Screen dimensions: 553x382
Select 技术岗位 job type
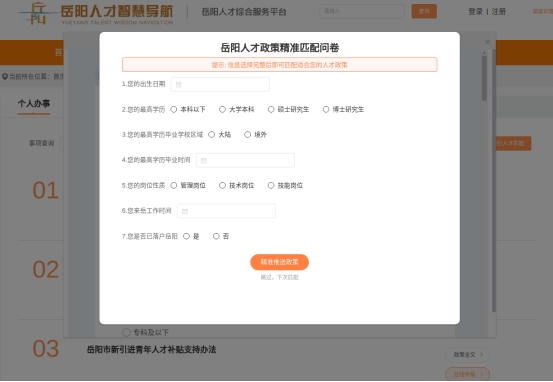(x=222, y=185)
